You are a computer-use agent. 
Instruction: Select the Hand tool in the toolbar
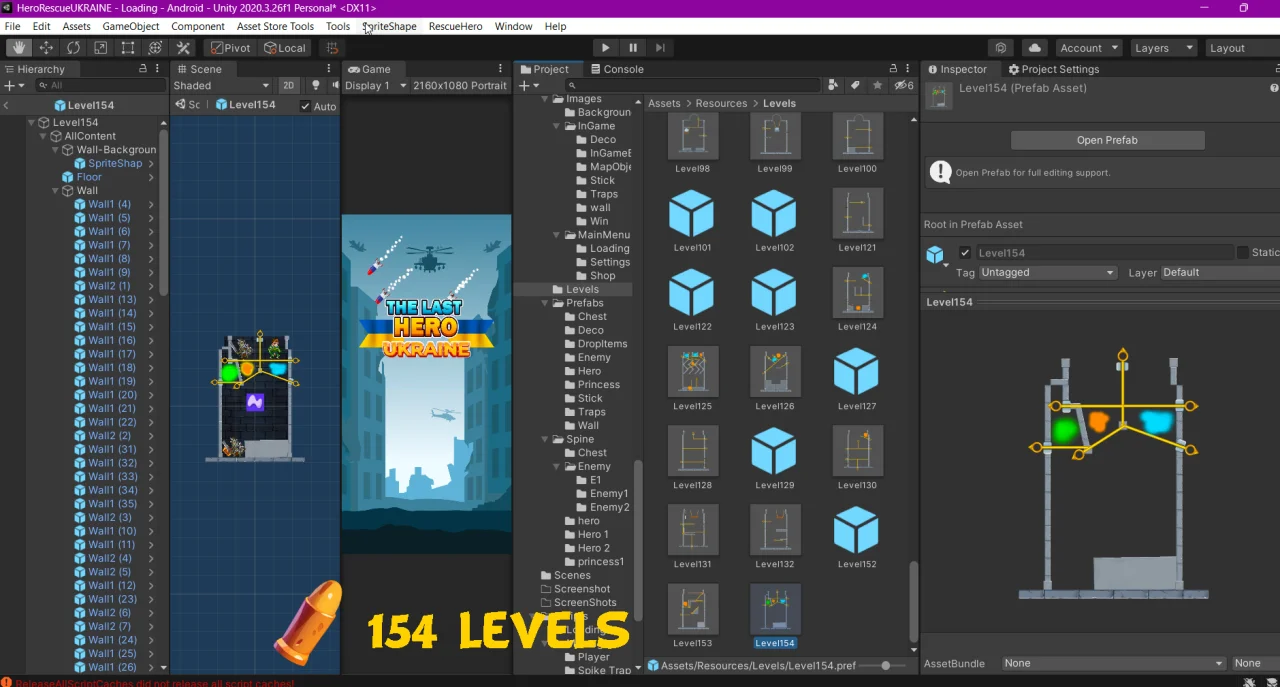19,48
